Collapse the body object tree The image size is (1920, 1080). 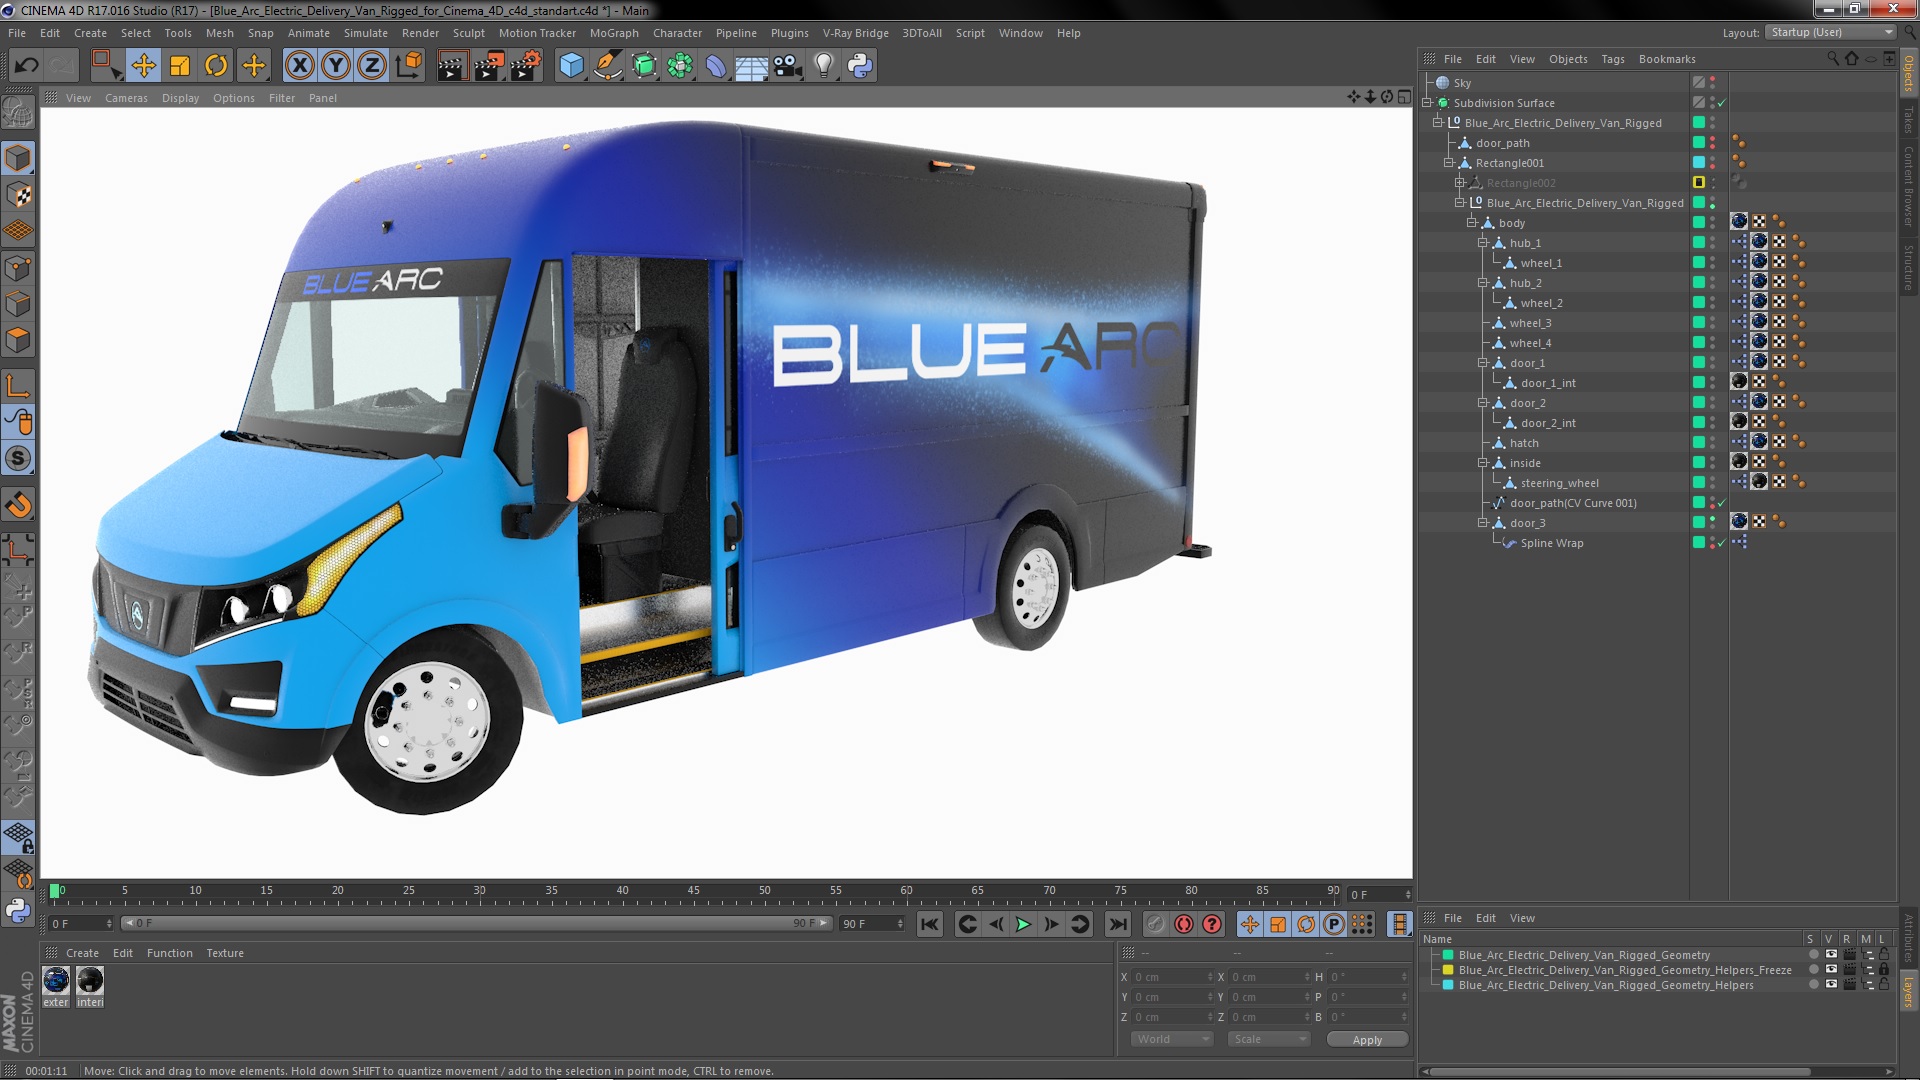[x=1471, y=223]
